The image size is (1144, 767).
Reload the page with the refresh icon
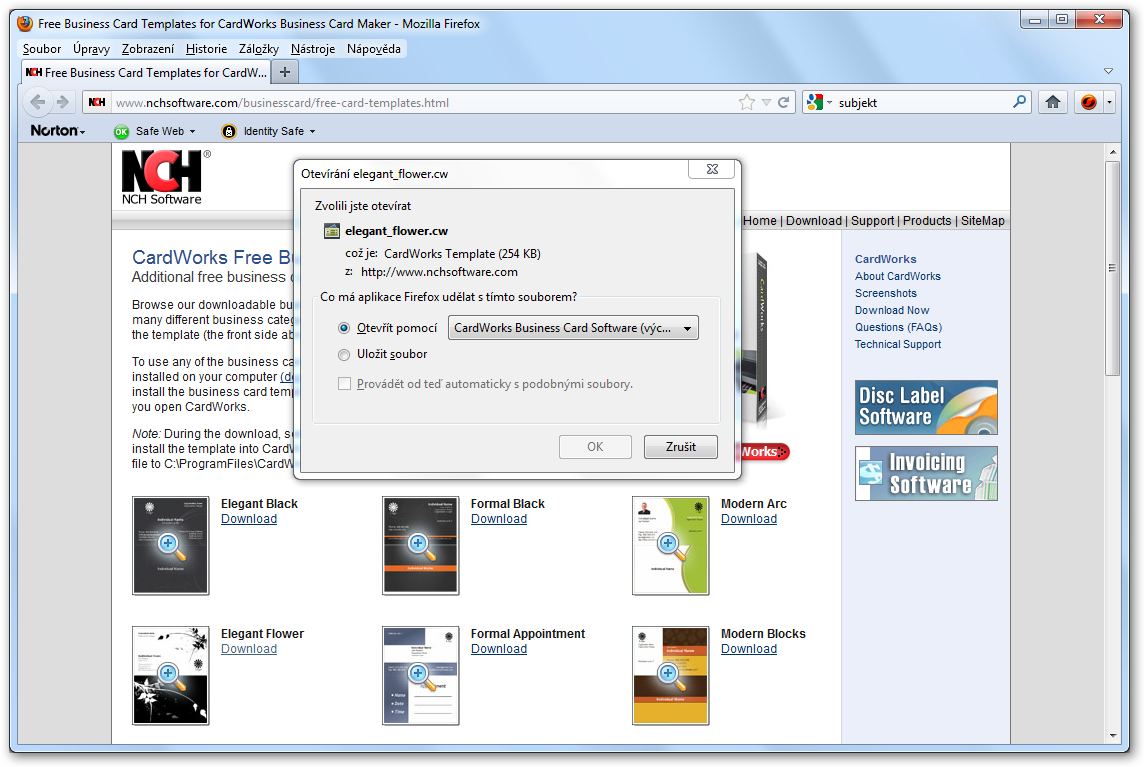tap(784, 102)
